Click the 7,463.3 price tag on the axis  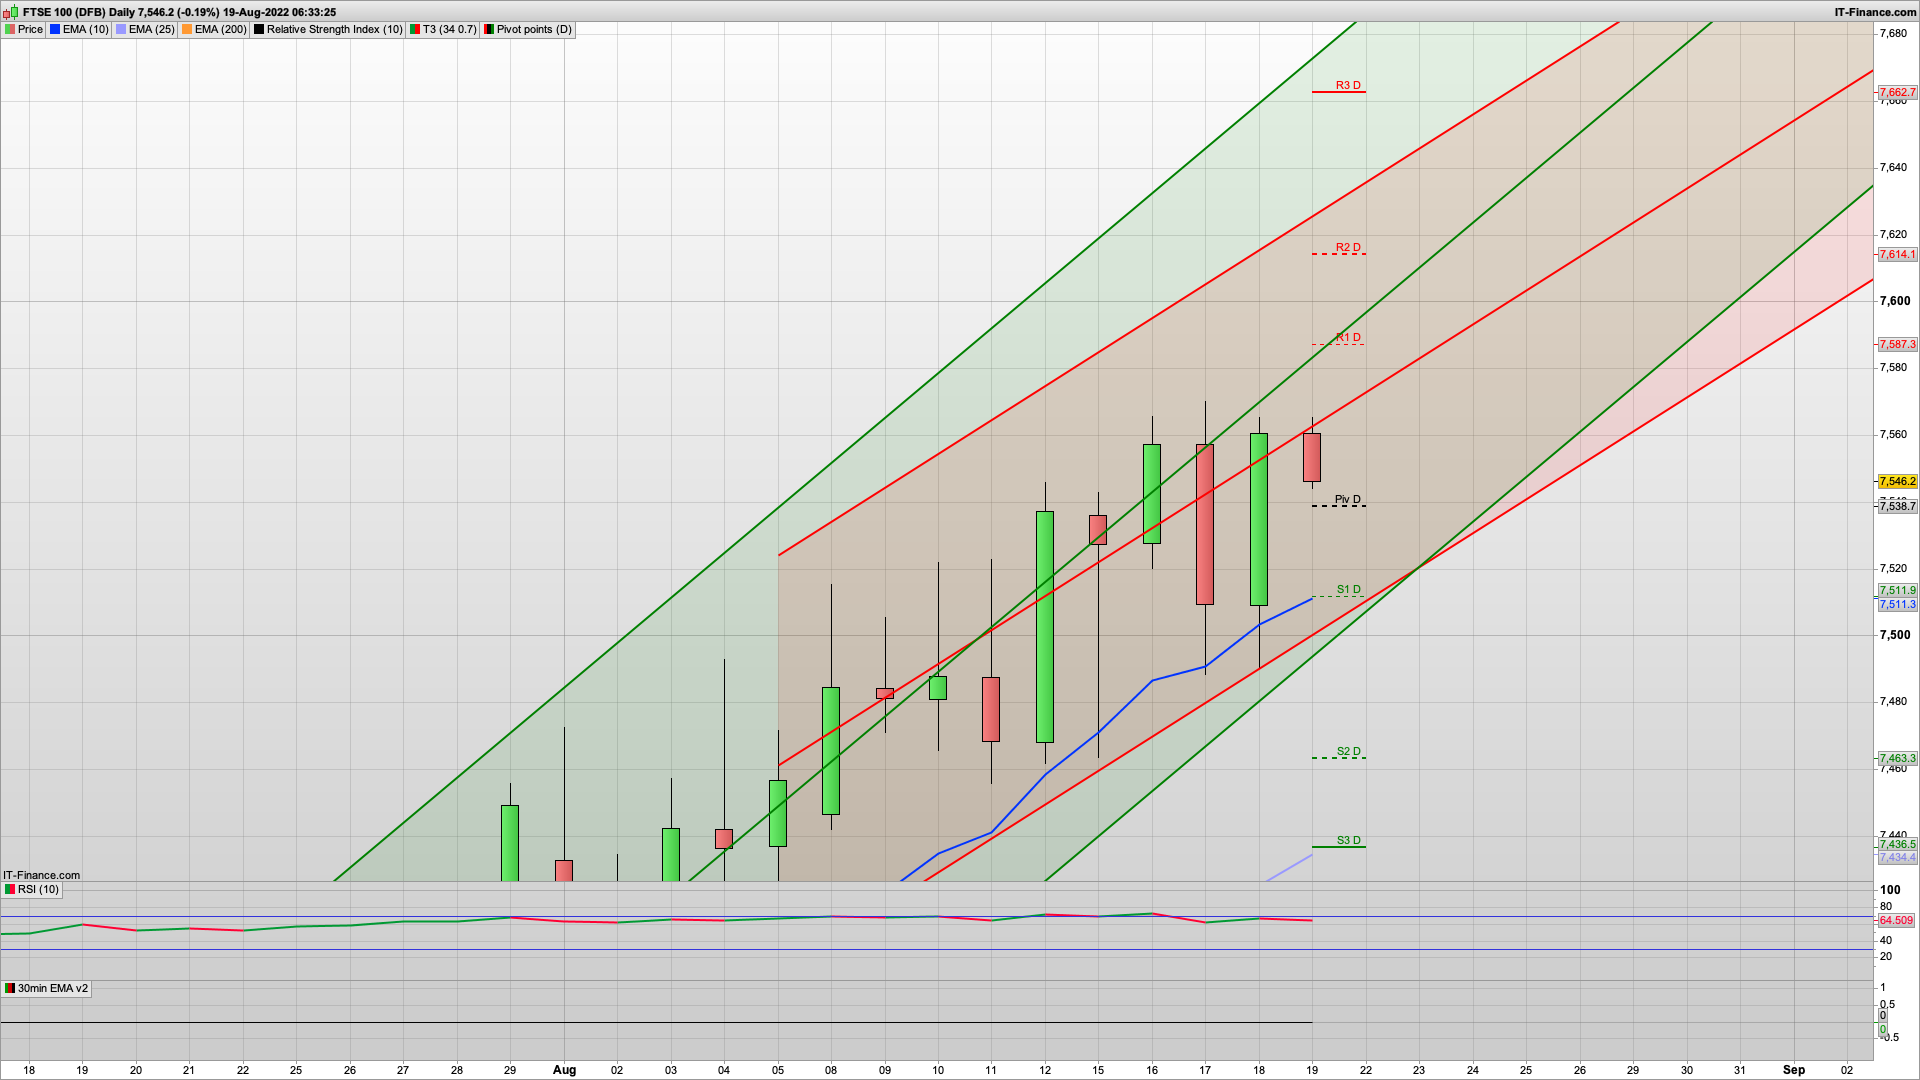click(1897, 758)
